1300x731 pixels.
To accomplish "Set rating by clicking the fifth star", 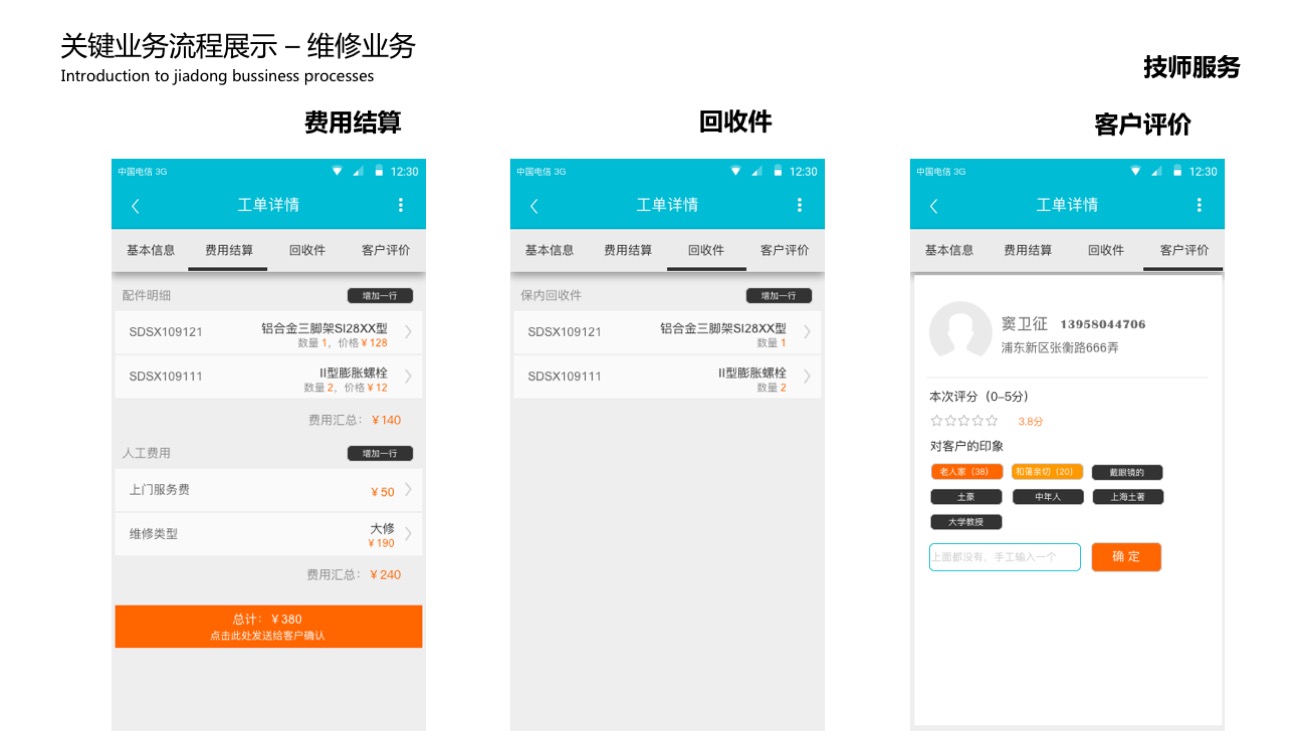I will click(992, 421).
